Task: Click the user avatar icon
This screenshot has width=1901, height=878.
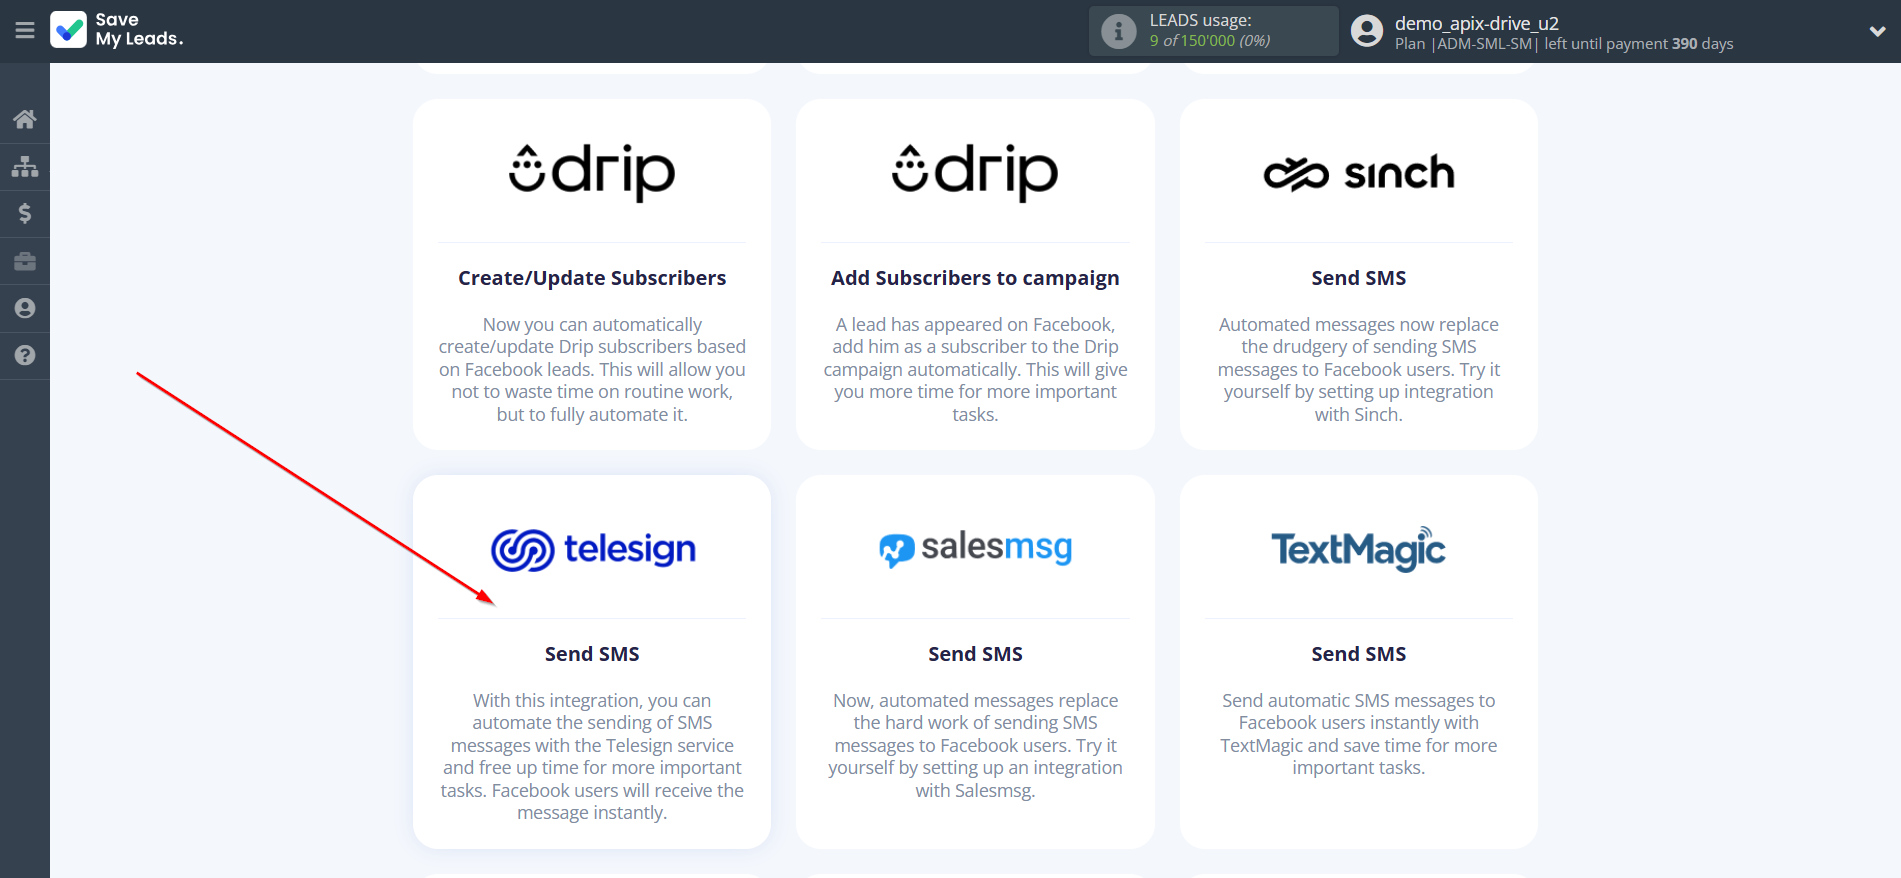Action: click(1366, 32)
